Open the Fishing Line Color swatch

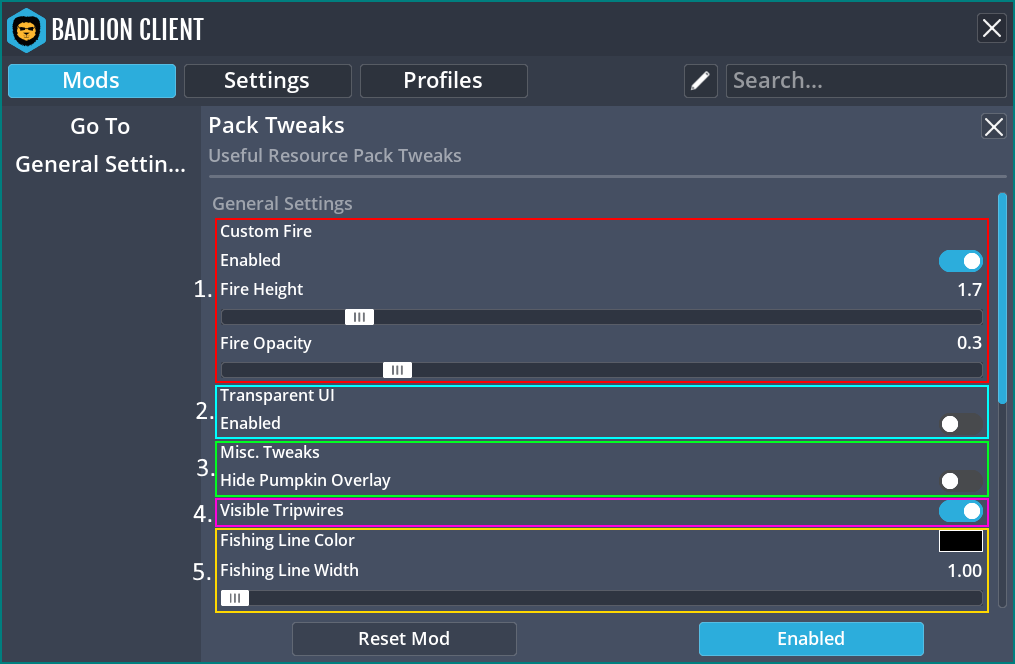(960, 541)
